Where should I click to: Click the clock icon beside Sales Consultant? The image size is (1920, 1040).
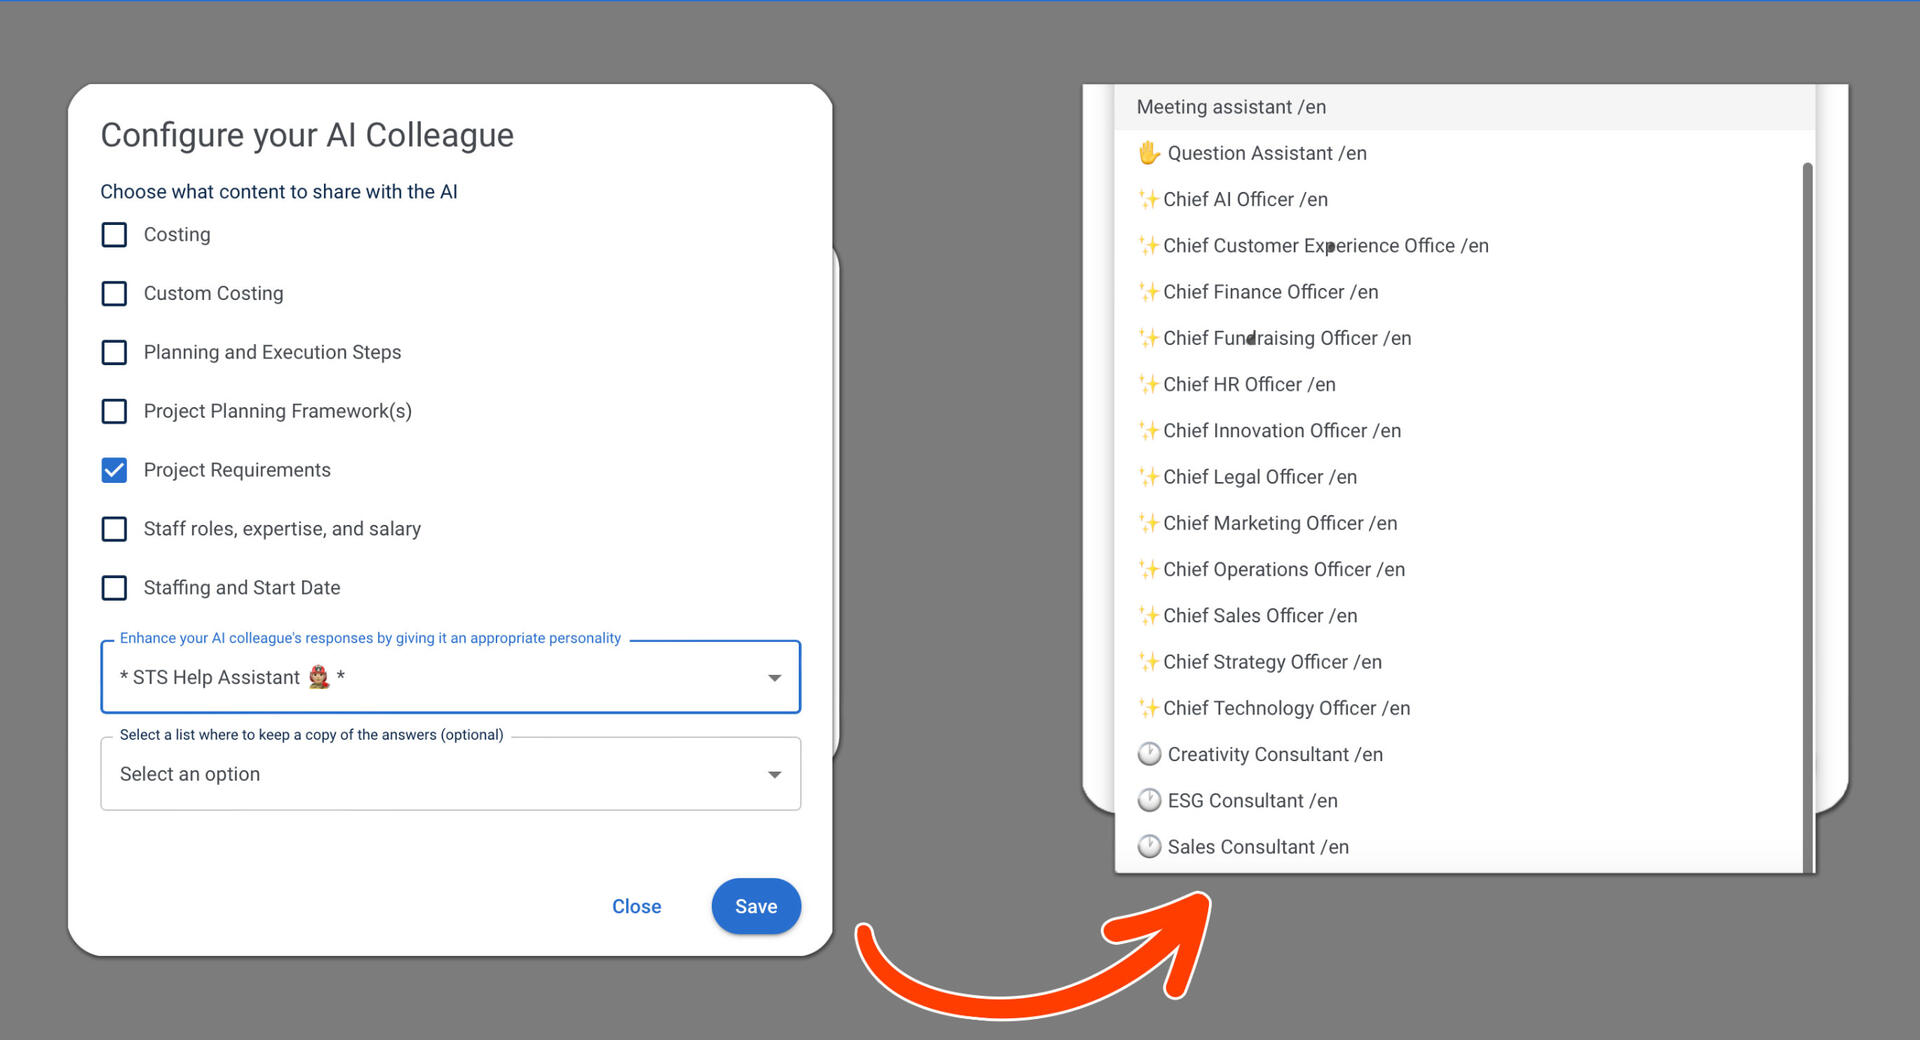pos(1149,847)
